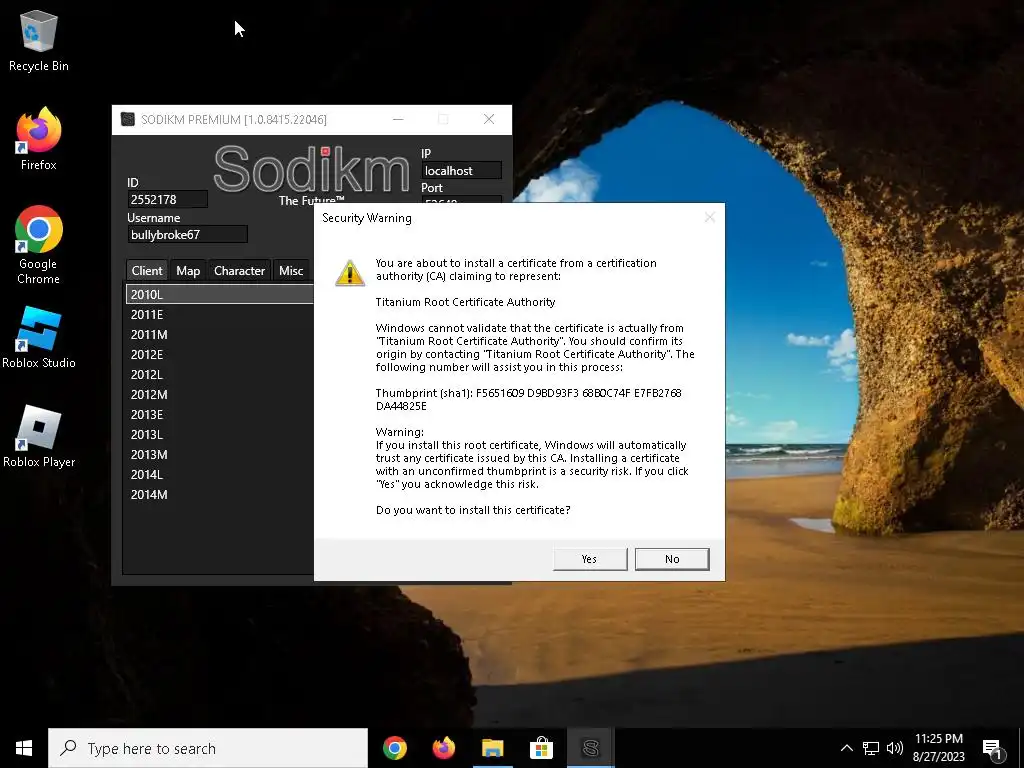Open the network status tray icon
The height and width of the screenshot is (768, 1024).
(871, 748)
